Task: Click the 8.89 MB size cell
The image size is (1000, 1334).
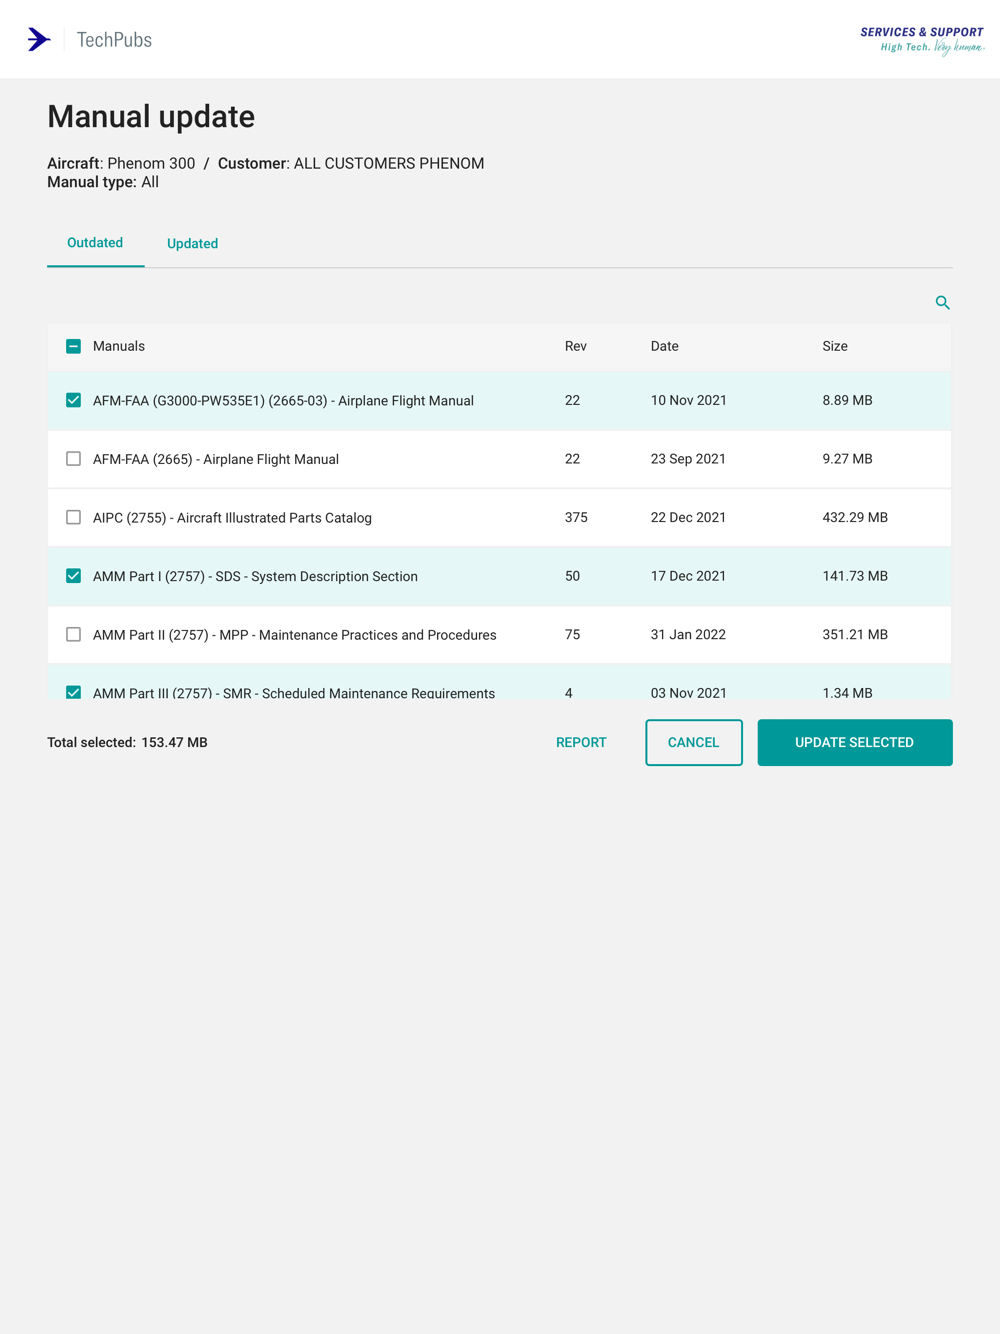Action: coord(848,400)
